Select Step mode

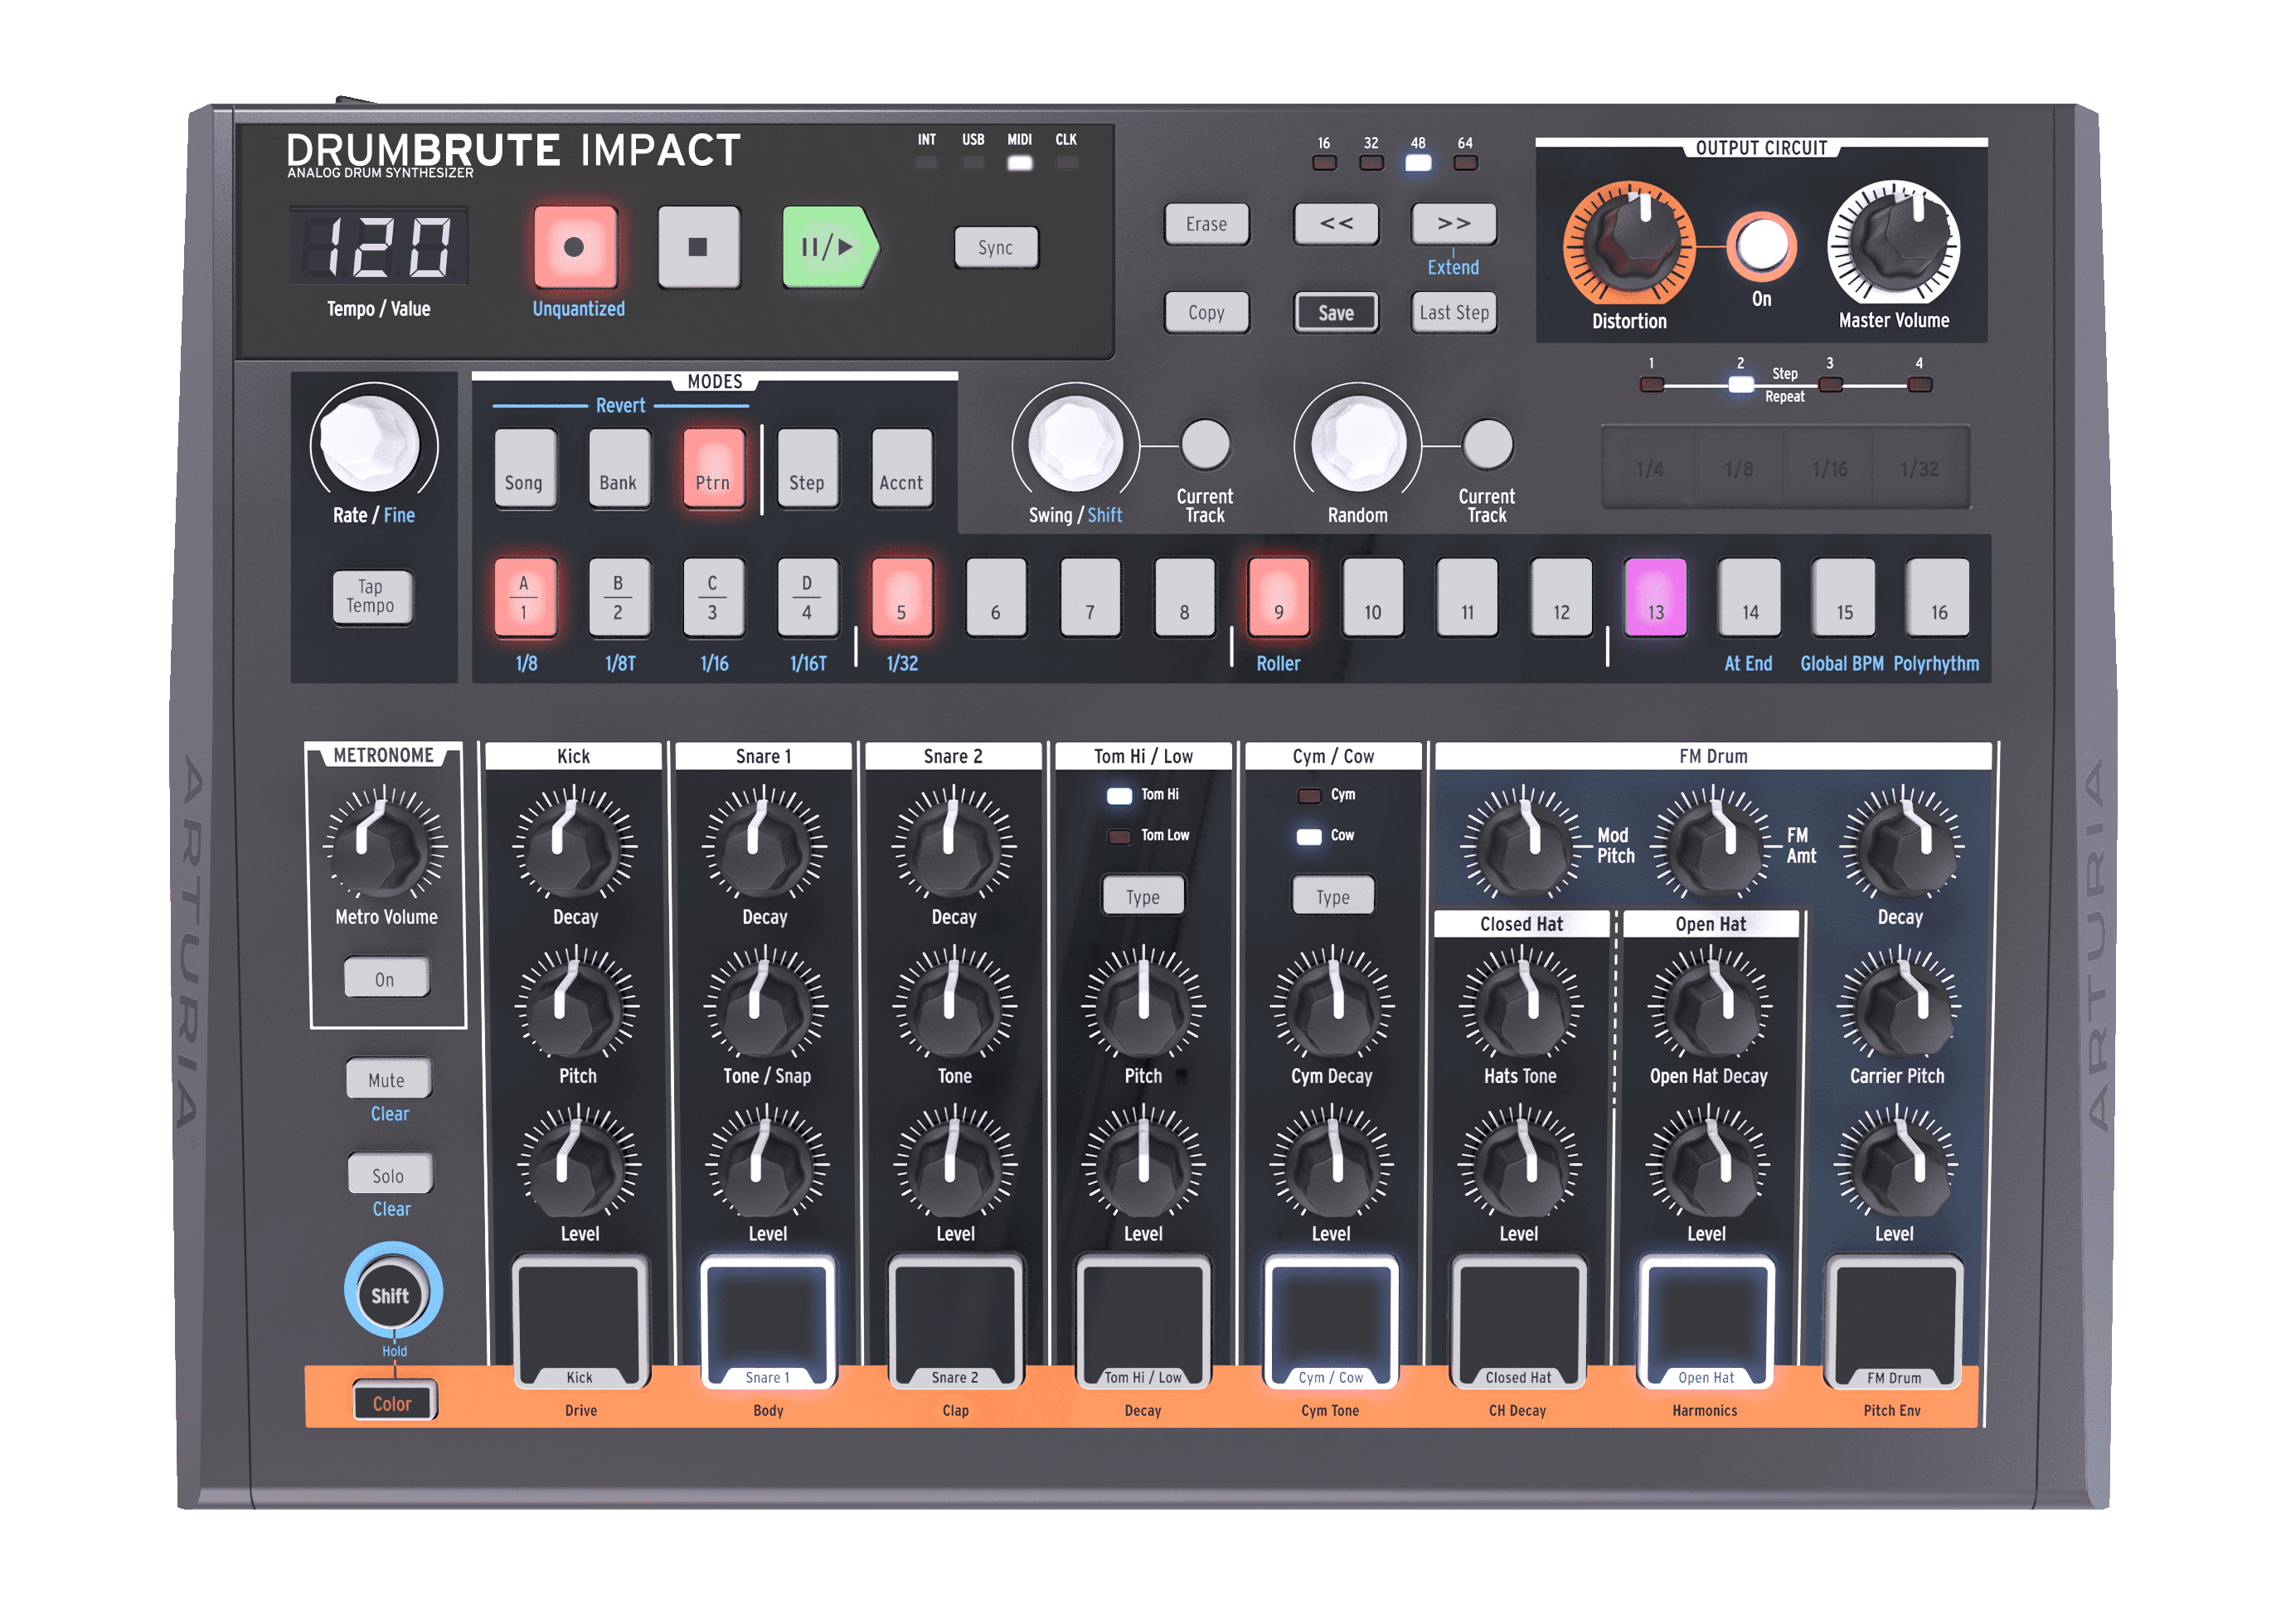(x=807, y=469)
